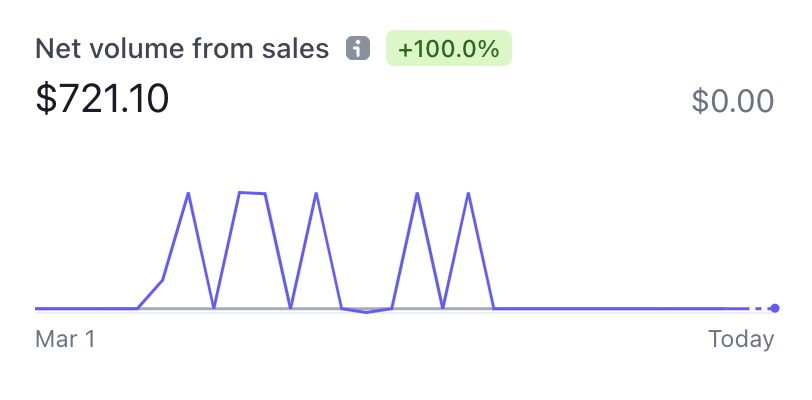Click the last peak of the chart line
The height and width of the screenshot is (400, 812).
point(468,193)
